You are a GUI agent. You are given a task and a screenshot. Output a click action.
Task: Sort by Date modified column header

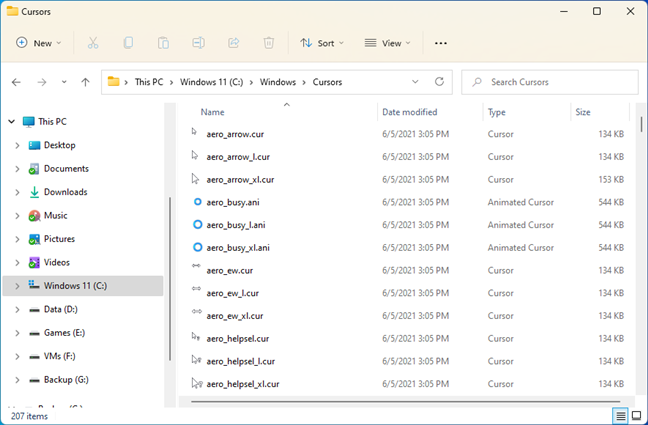[410, 112]
